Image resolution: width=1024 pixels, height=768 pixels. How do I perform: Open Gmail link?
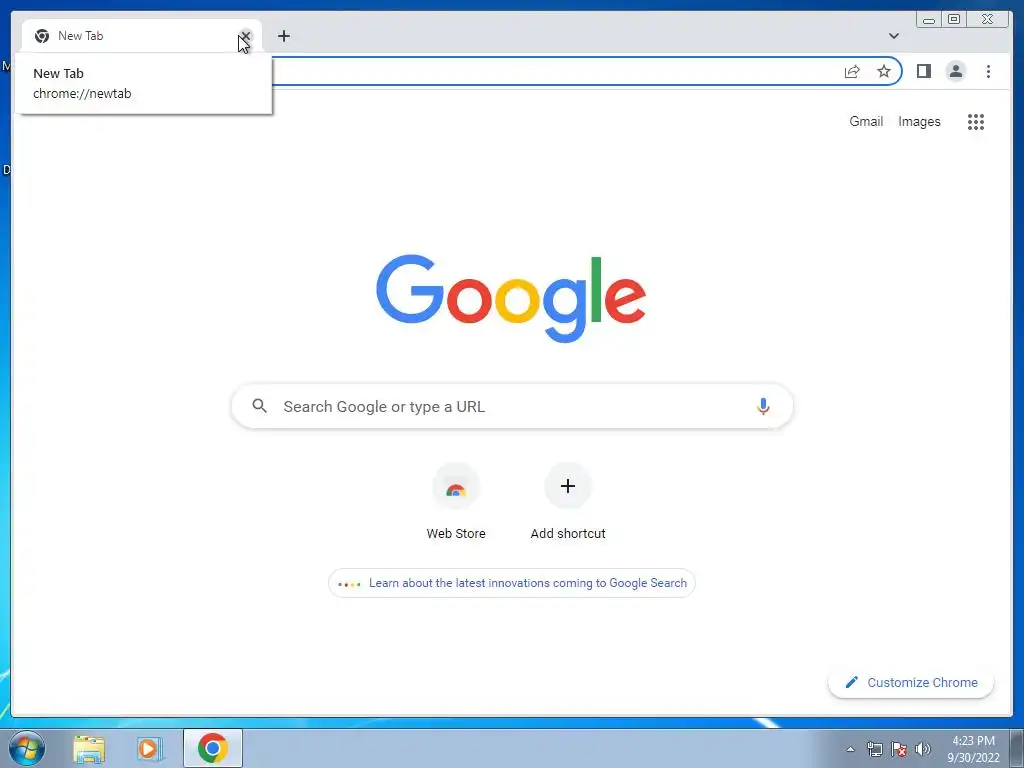tap(866, 121)
